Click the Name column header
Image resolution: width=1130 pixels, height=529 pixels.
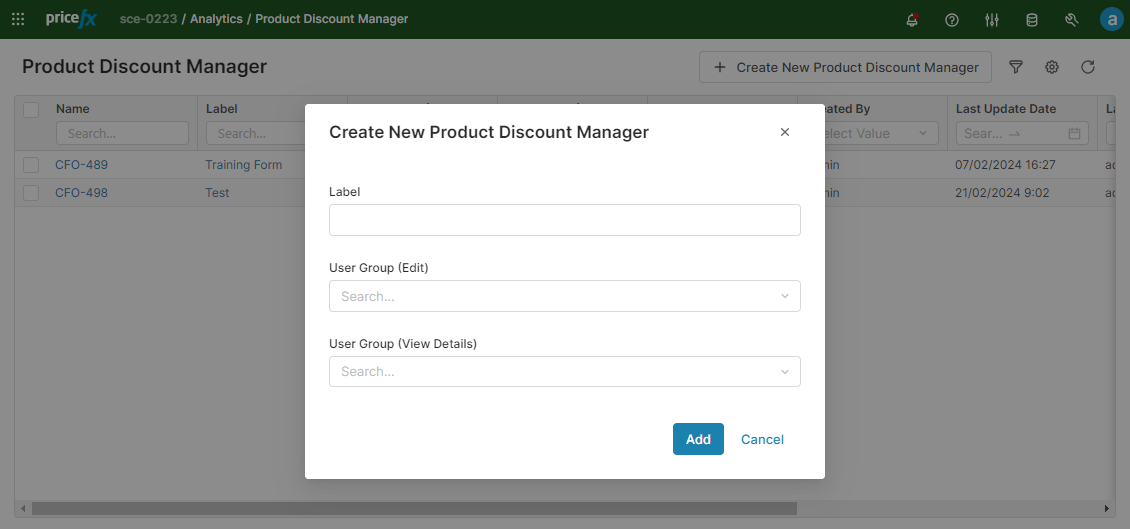pyautogui.click(x=73, y=109)
